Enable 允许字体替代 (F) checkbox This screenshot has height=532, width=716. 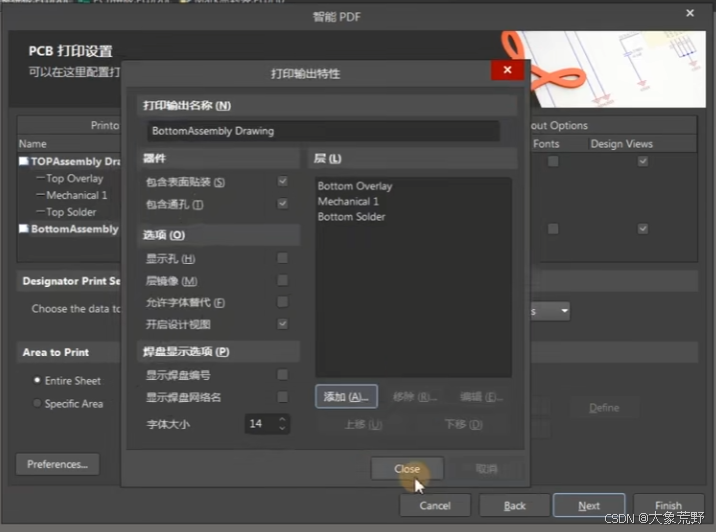pos(283,302)
